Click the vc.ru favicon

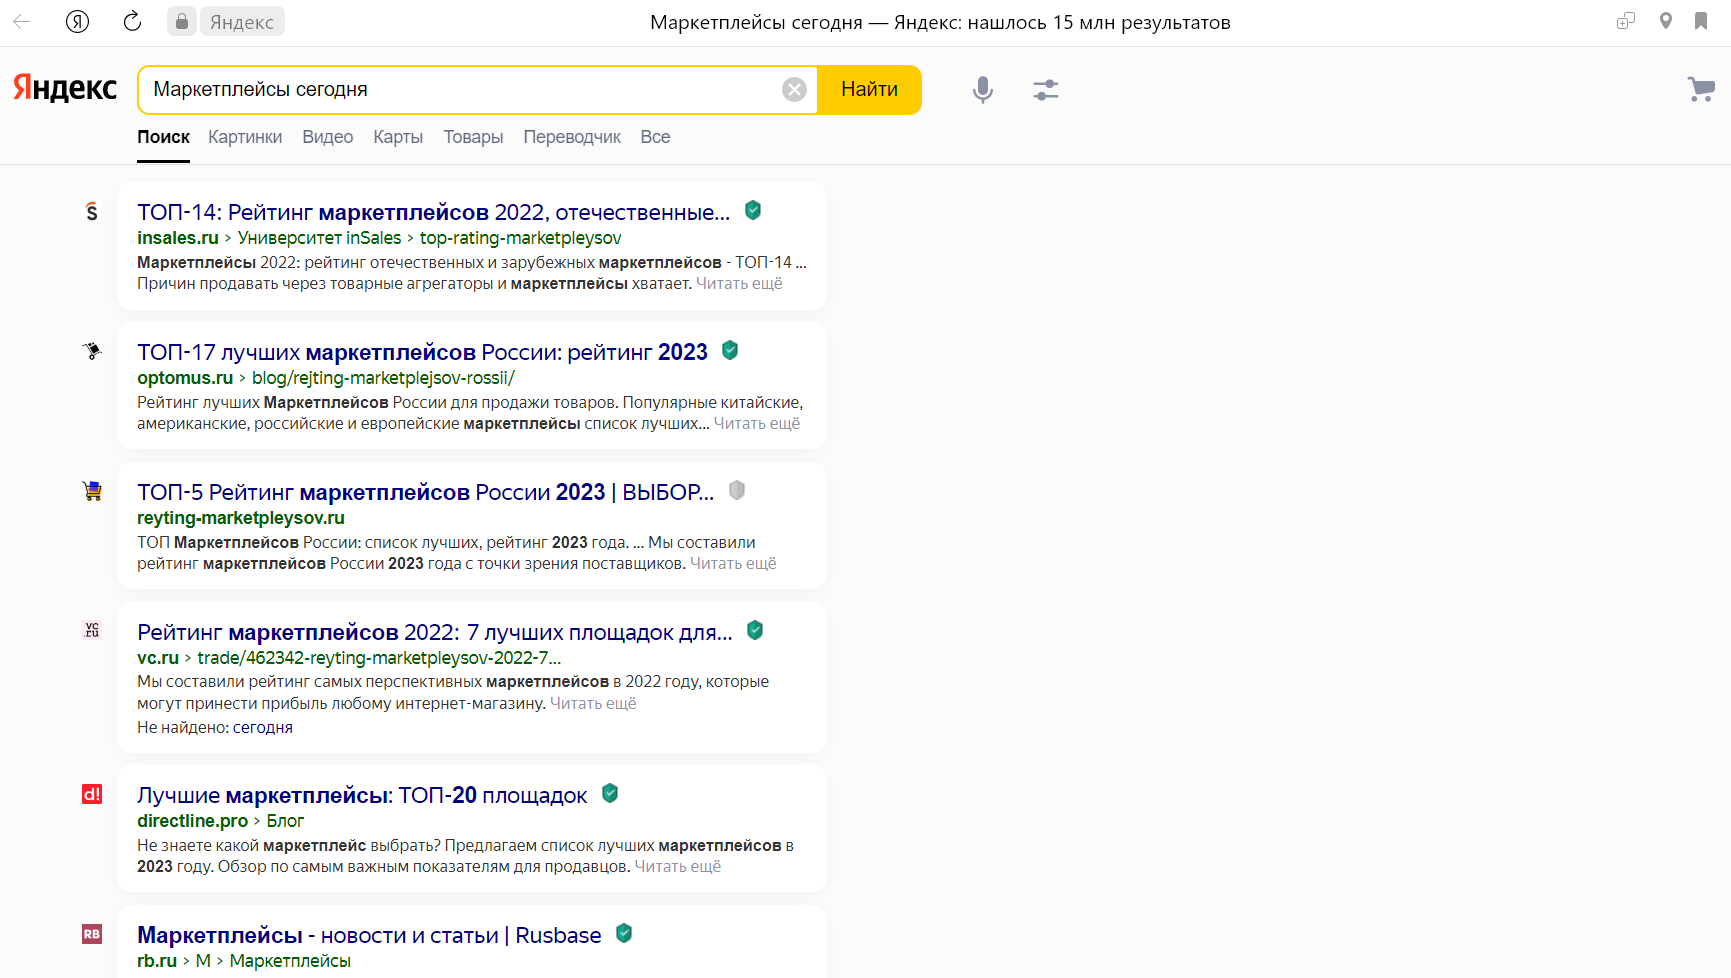pyautogui.click(x=92, y=630)
